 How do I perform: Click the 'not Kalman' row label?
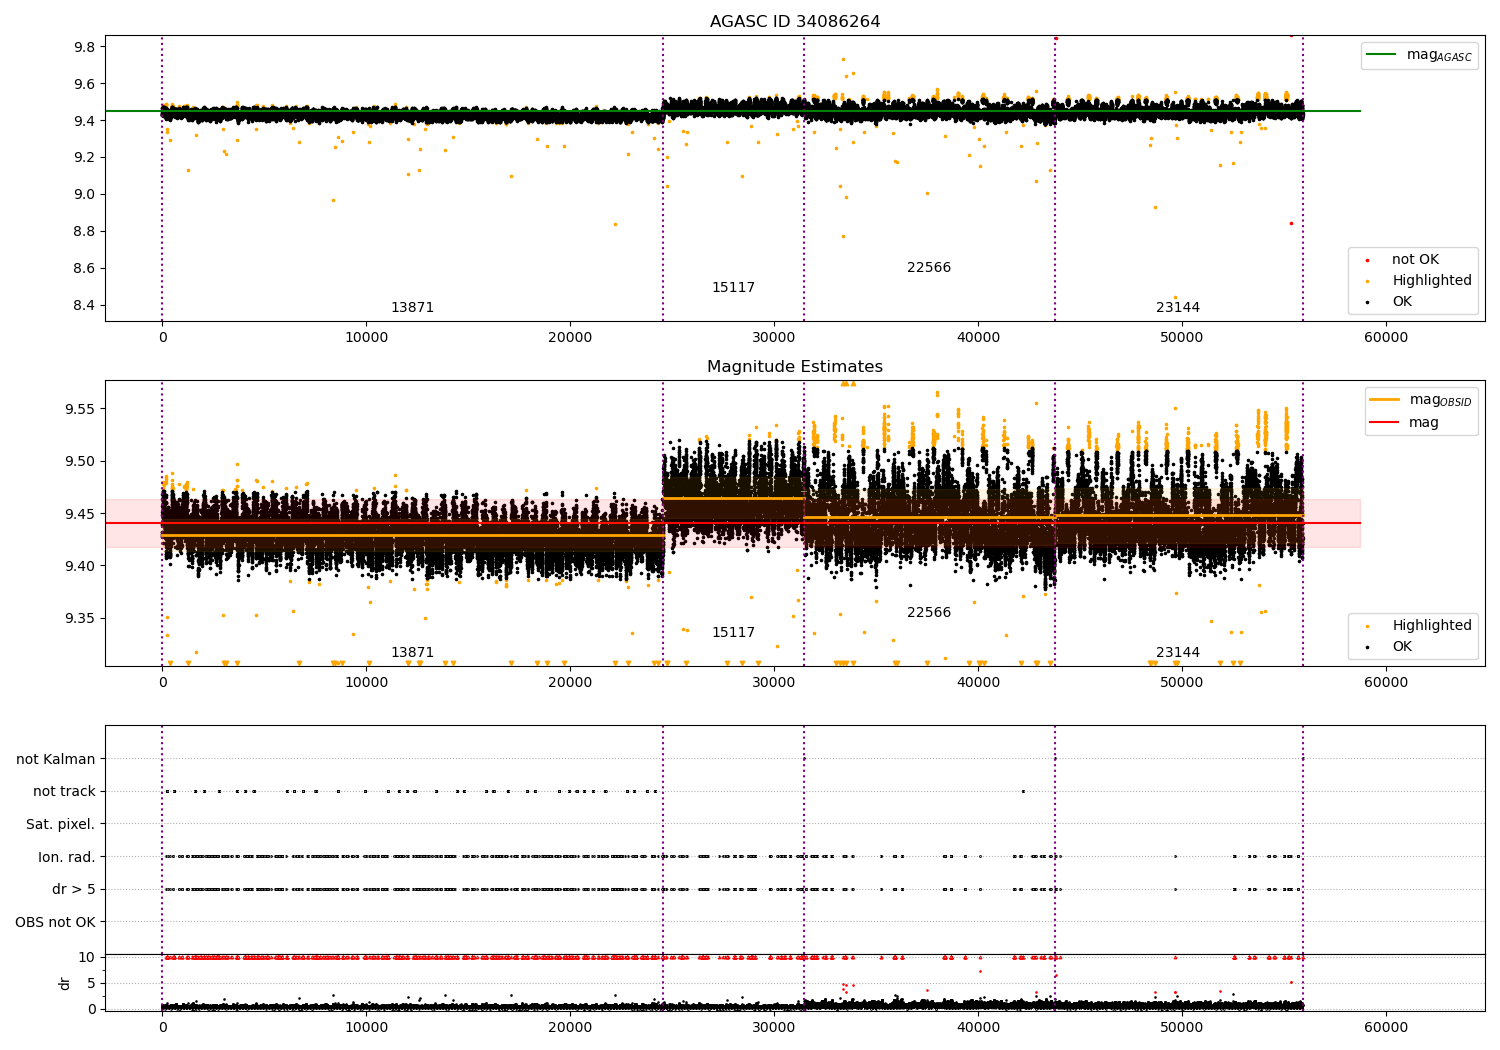(56, 759)
